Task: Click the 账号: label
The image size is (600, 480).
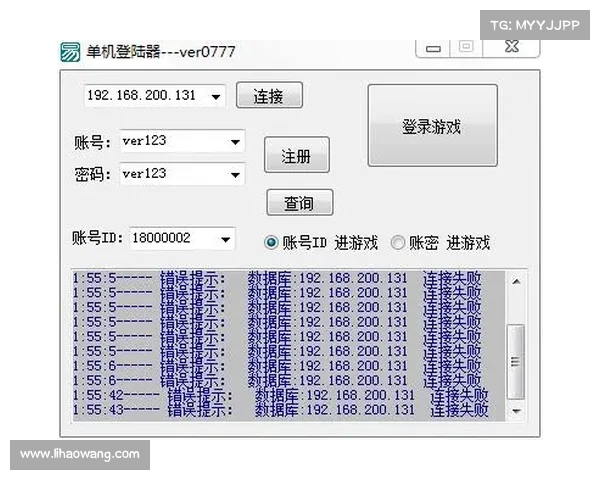Action: coord(93,142)
